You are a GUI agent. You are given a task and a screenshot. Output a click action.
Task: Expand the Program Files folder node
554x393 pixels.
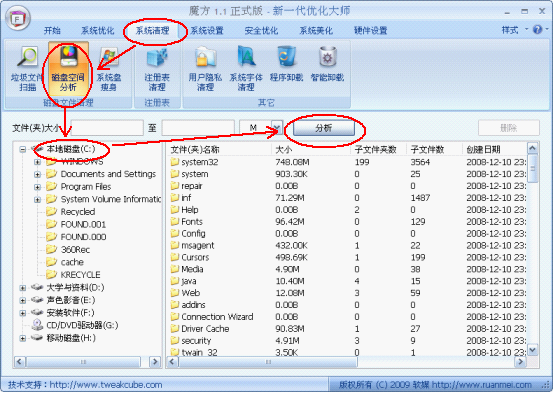pyautogui.click(x=37, y=187)
